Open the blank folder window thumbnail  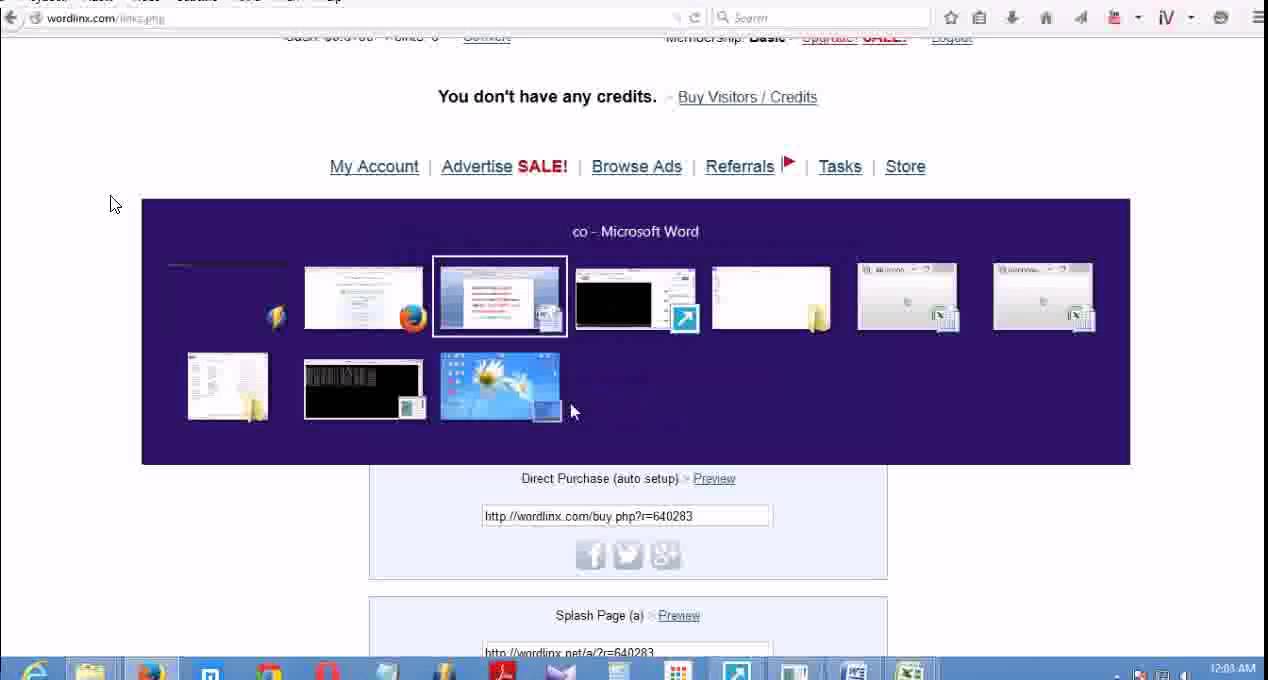(x=771, y=298)
